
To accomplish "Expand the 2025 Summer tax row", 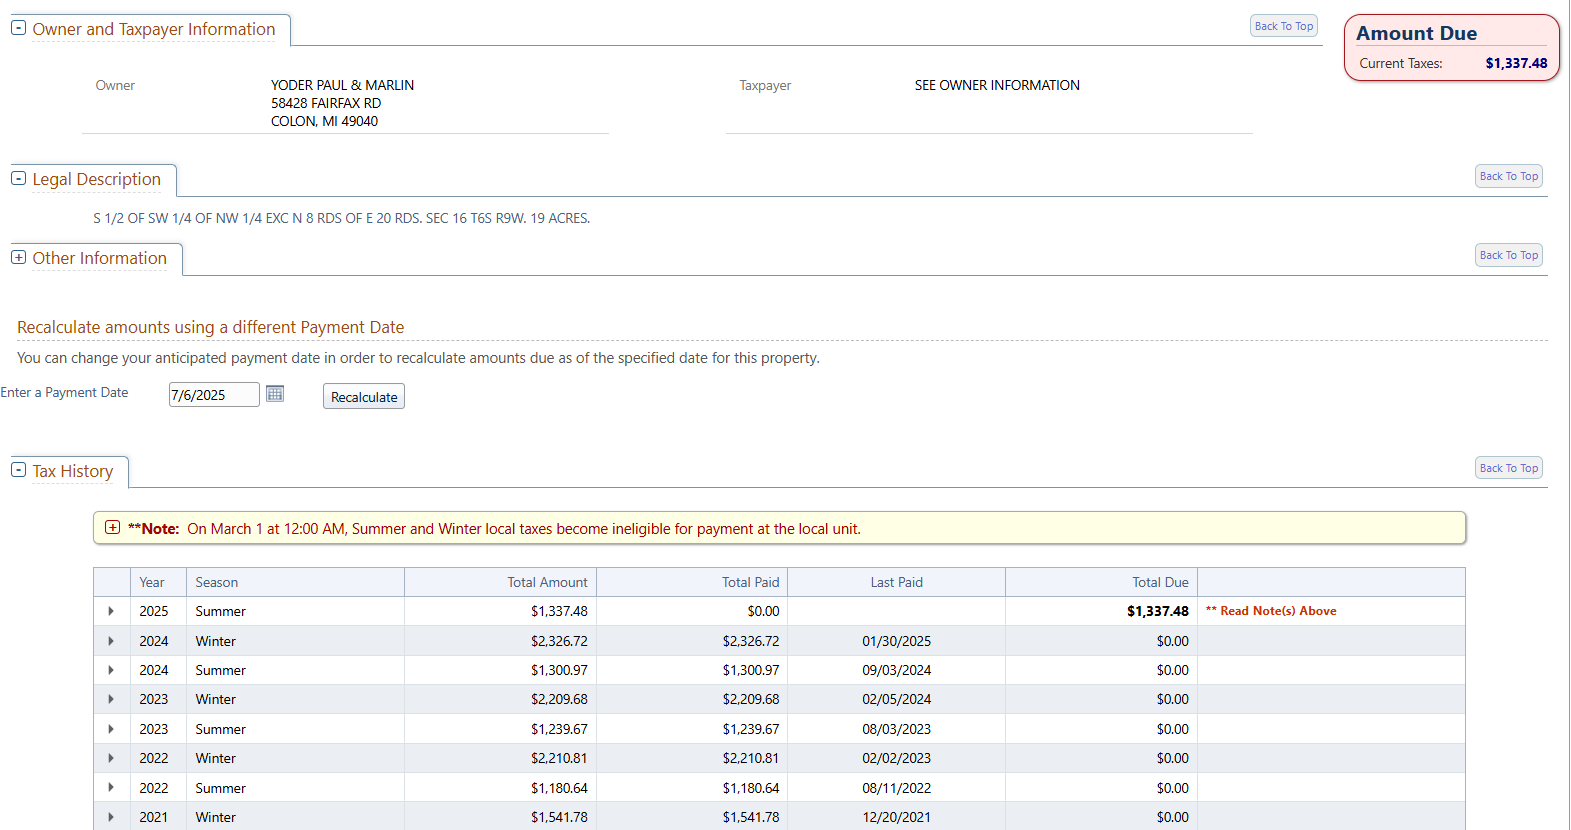I will pyautogui.click(x=111, y=611).
